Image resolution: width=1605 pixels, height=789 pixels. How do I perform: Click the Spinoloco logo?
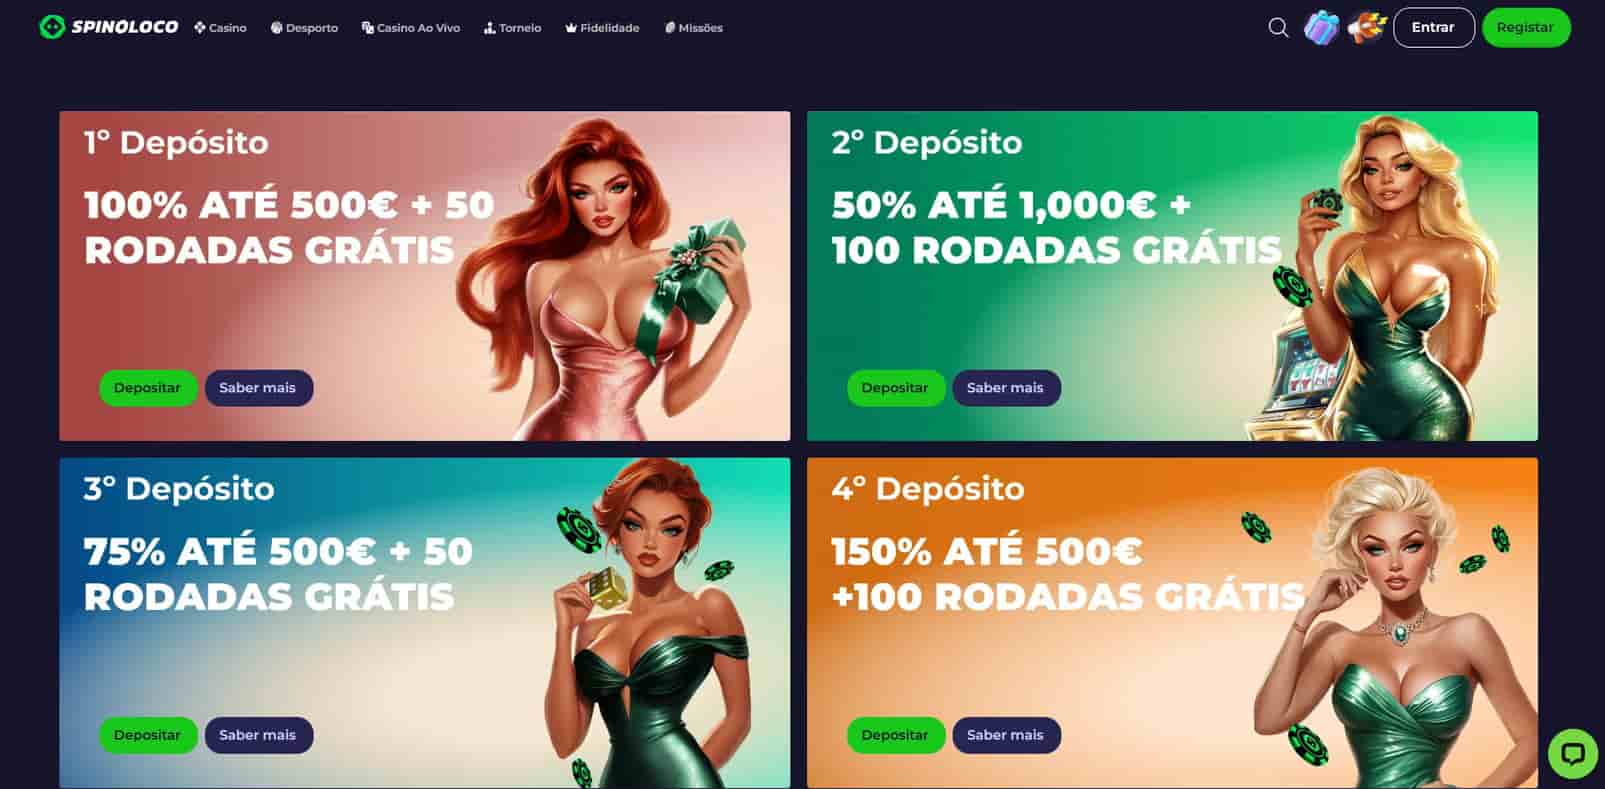pyautogui.click(x=108, y=27)
